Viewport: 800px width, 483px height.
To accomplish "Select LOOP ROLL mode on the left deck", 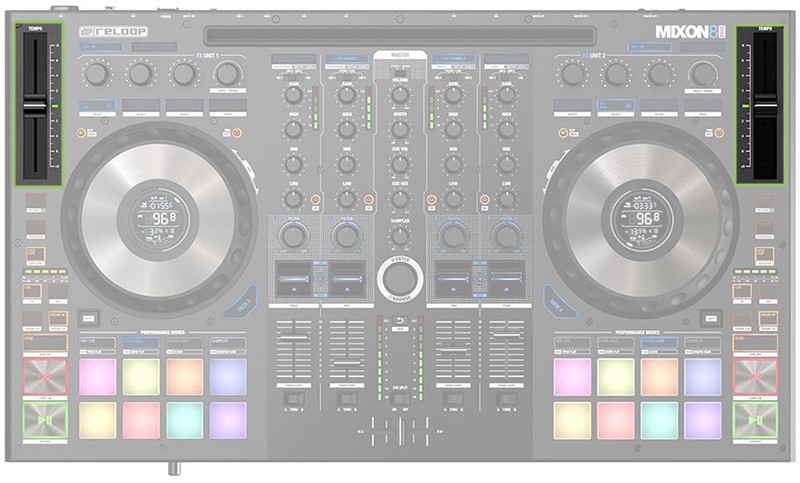I will click(141, 342).
